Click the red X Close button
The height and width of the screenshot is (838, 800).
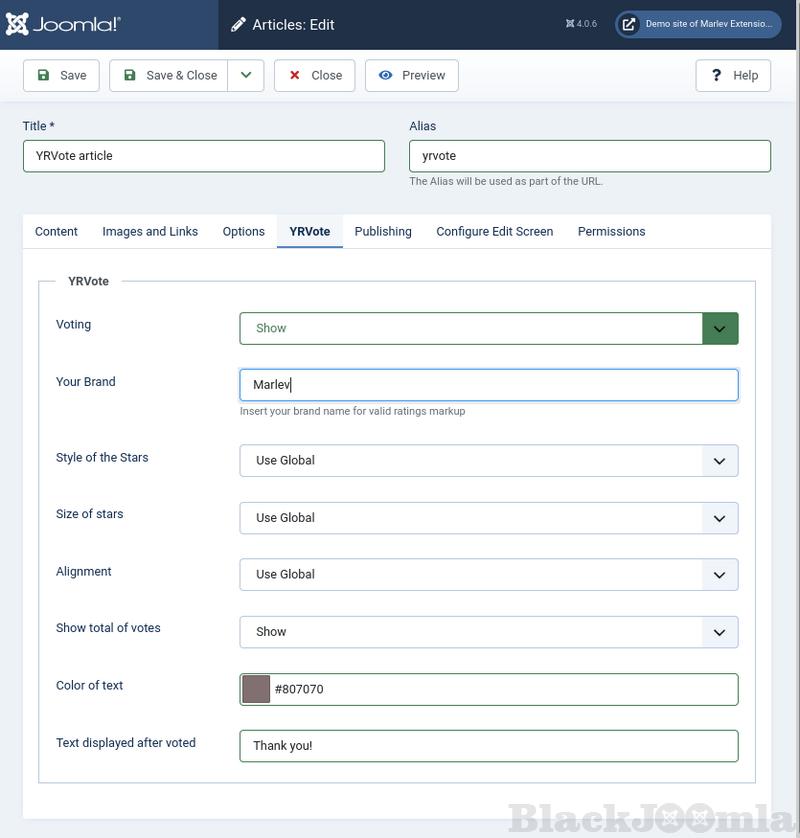pos(314,75)
